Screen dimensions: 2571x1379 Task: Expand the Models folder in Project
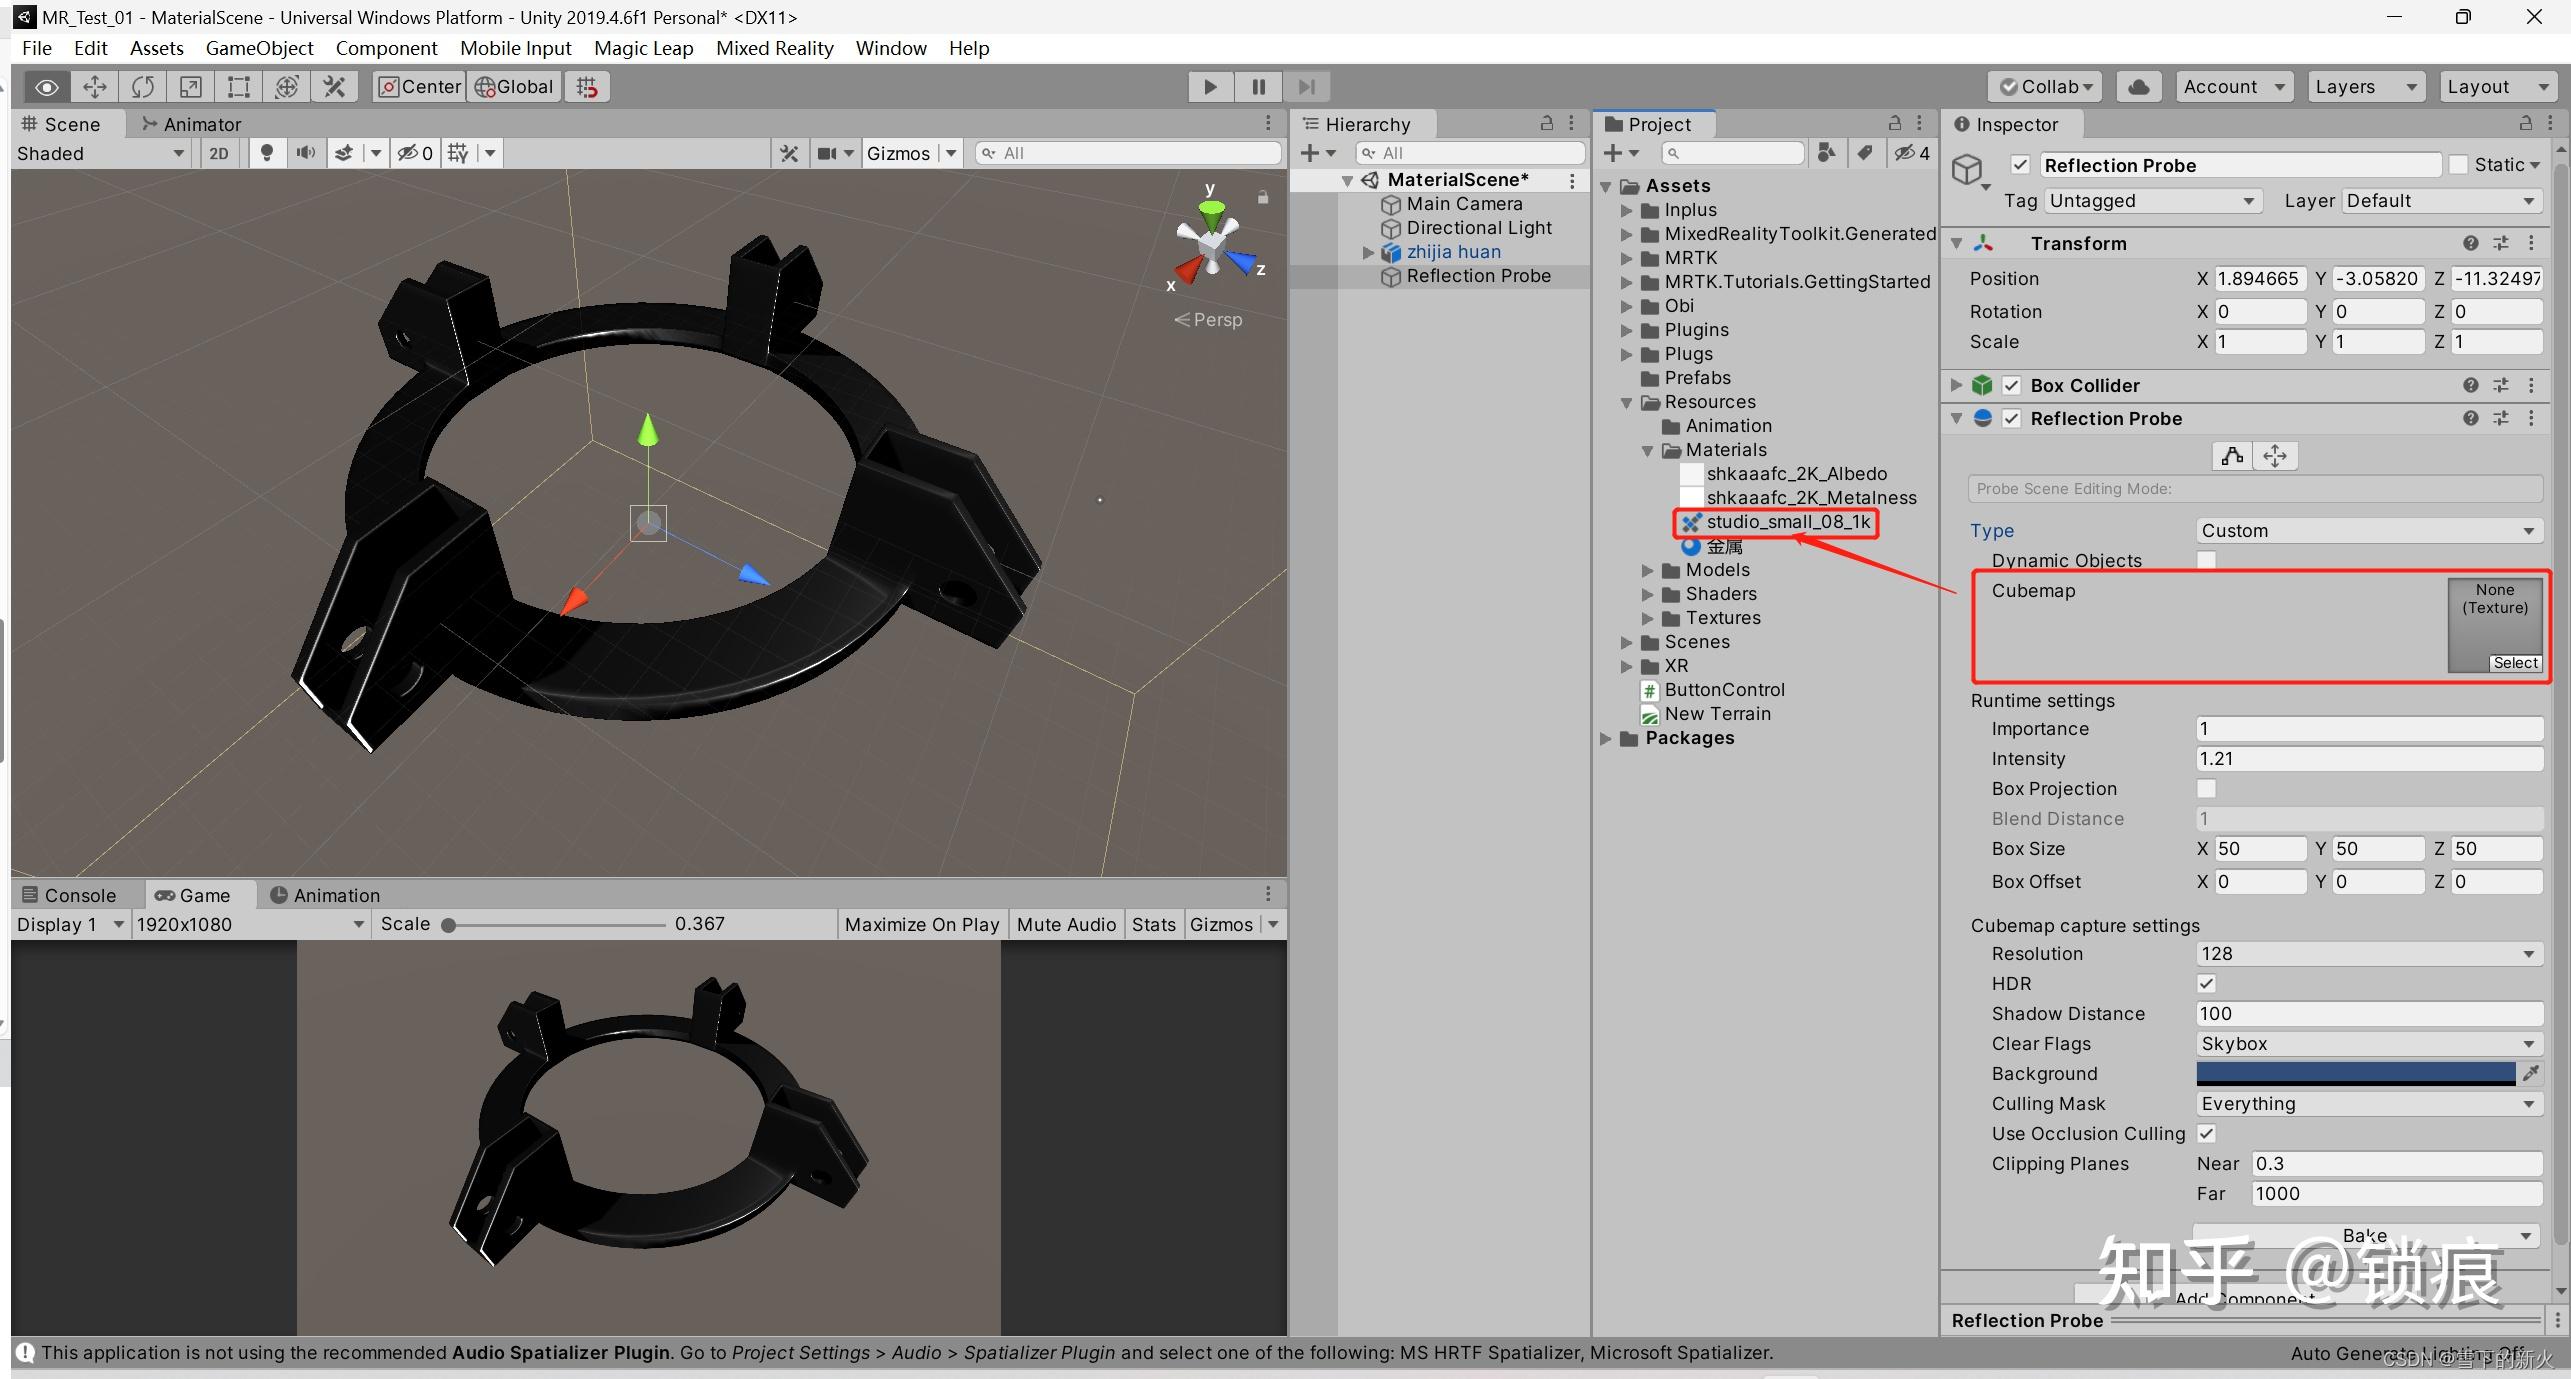click(1647, 570)
